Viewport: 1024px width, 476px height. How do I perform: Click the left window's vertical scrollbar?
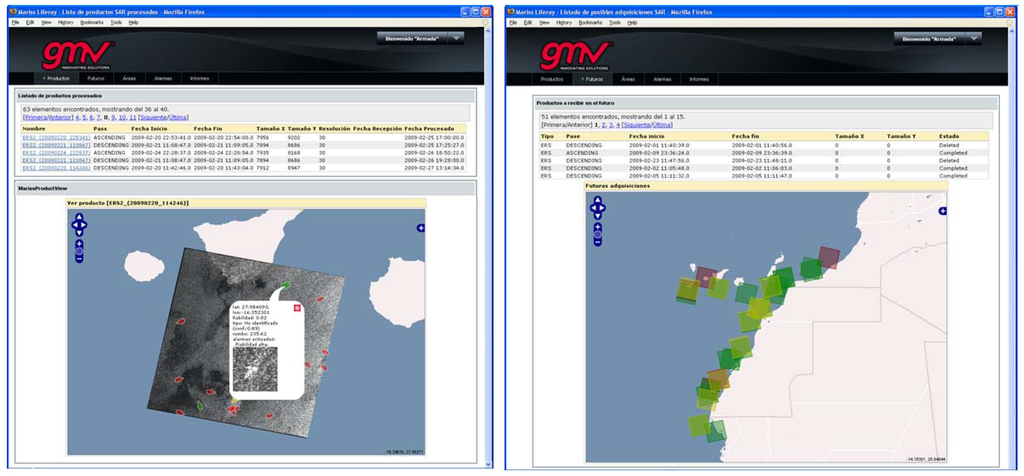pyautogui.click(x=487, y=245)
